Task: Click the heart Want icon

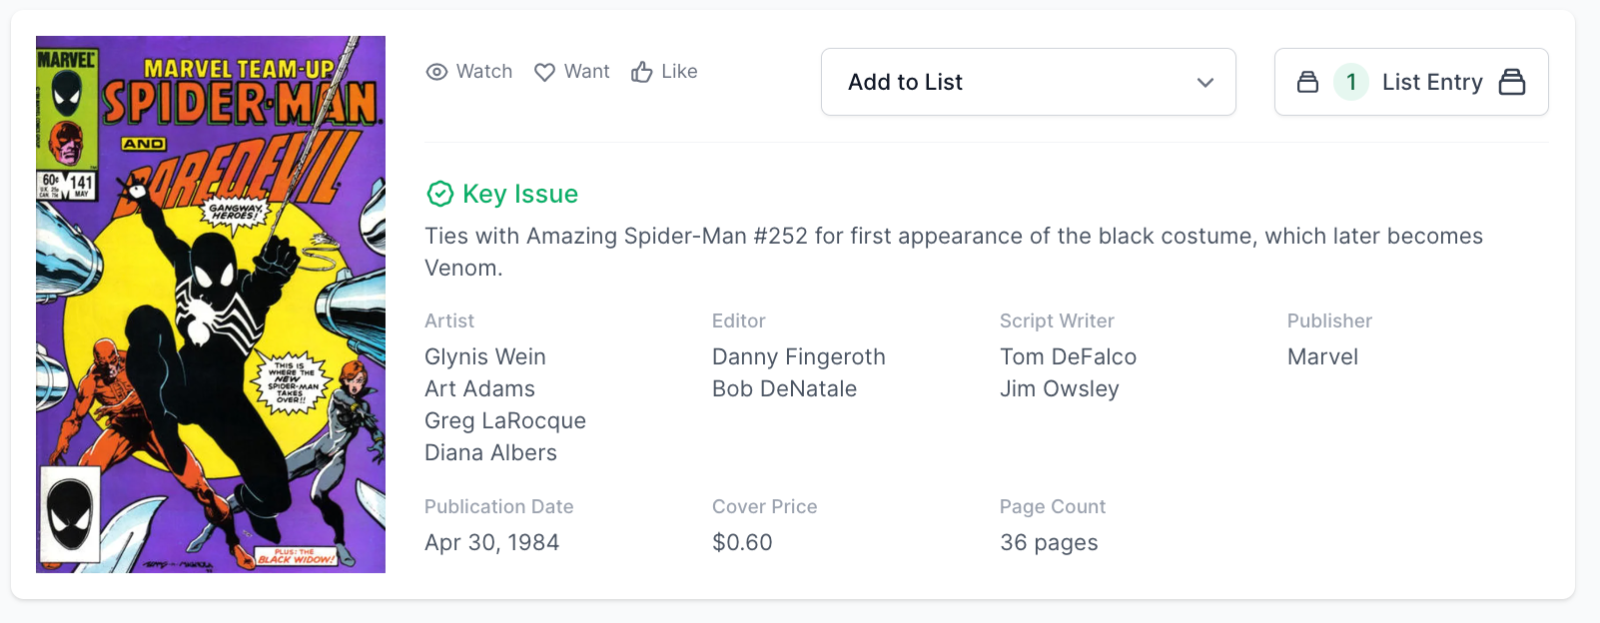Action: pyautogui.click(x=544, y=72)
